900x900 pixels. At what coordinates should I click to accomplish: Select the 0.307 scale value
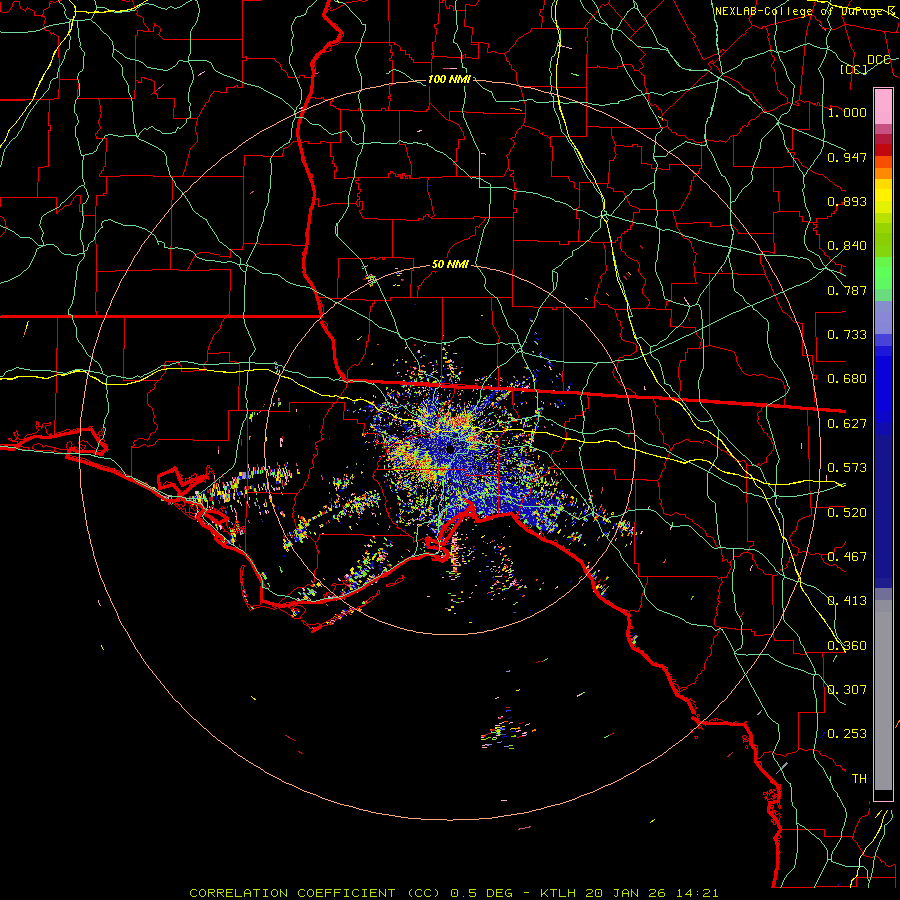(847, 690)
